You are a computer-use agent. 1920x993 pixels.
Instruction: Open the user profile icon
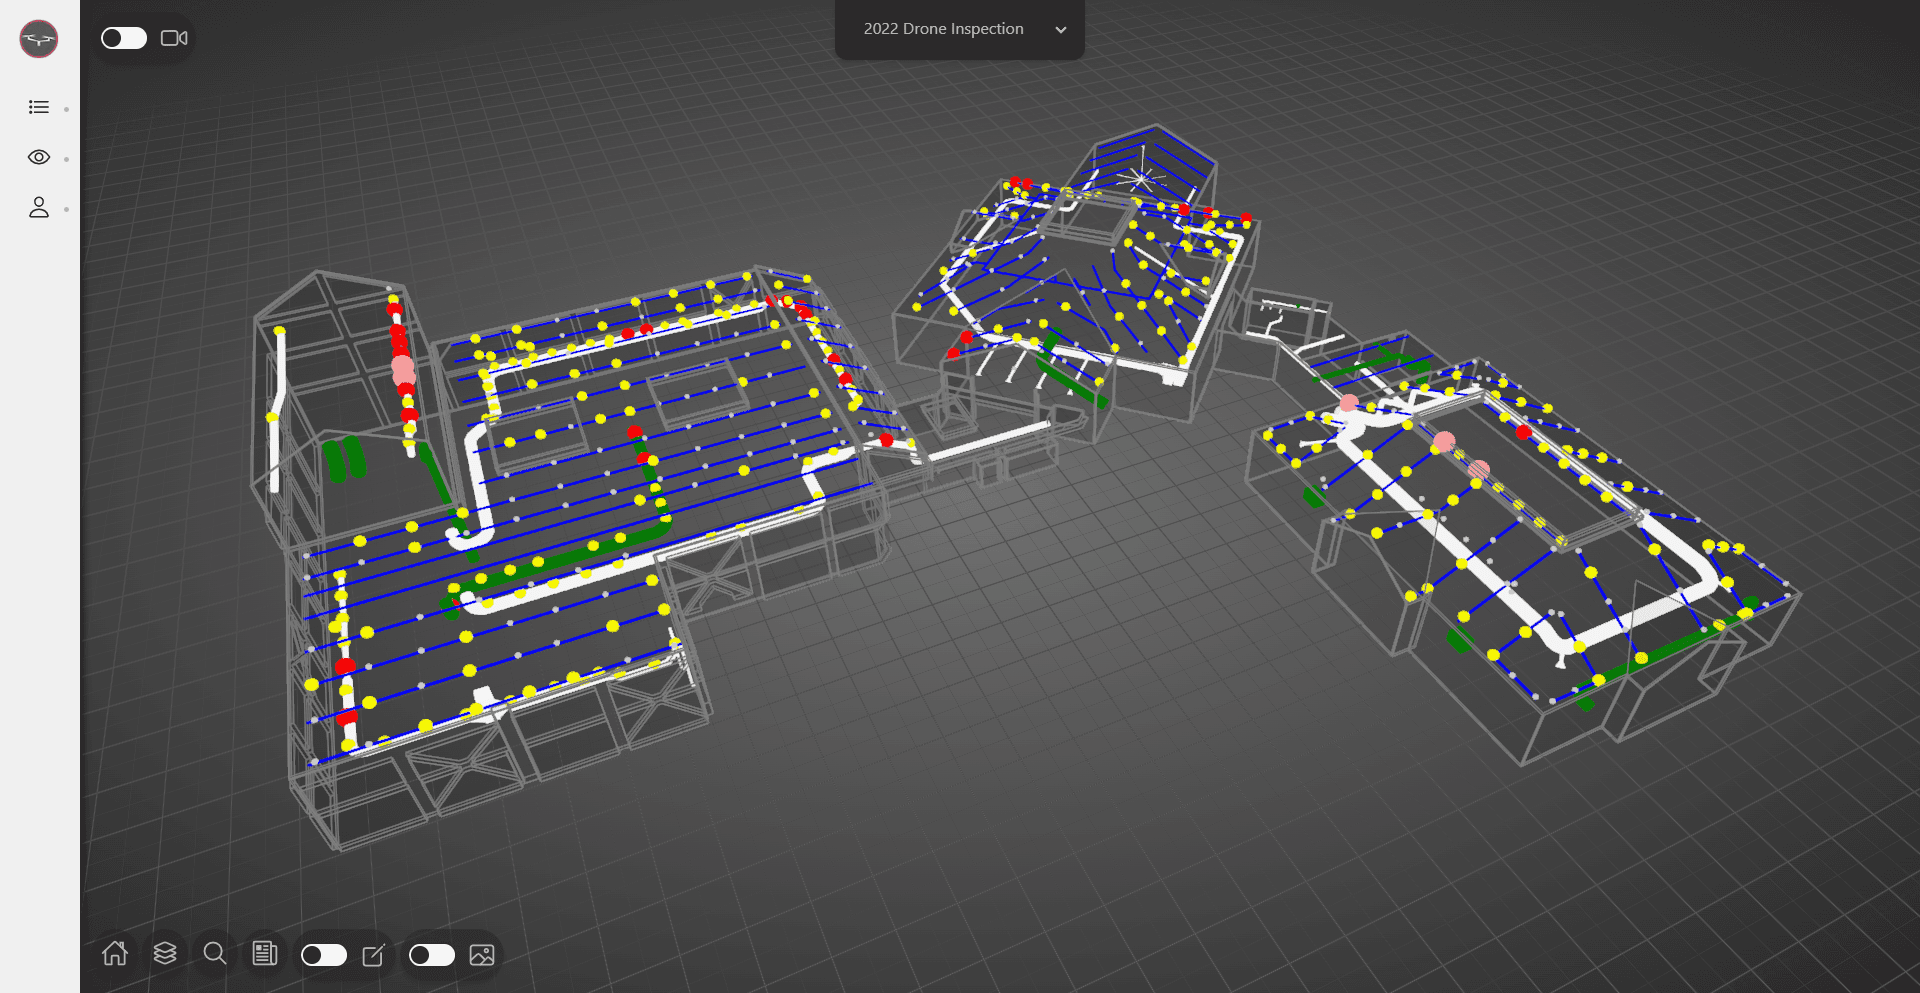click(39, 207)
